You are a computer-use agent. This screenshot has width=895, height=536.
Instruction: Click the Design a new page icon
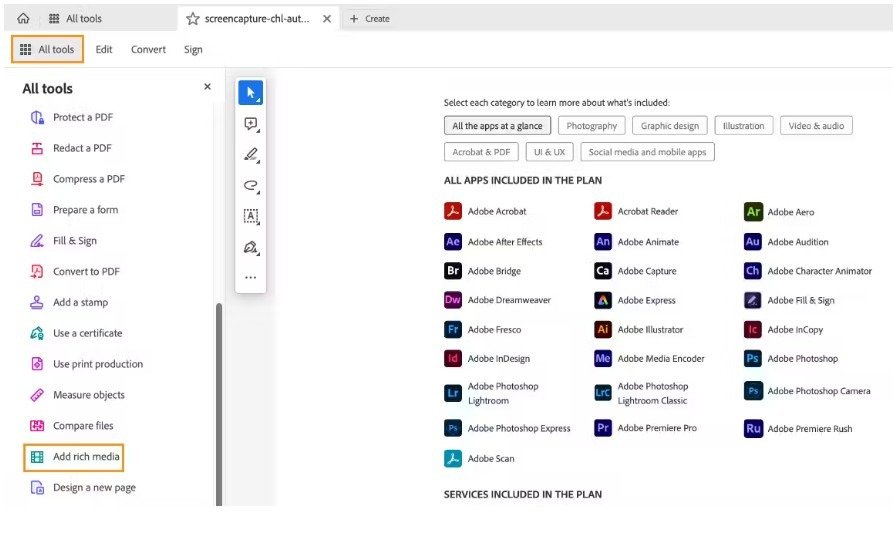[x=37, y=487]
